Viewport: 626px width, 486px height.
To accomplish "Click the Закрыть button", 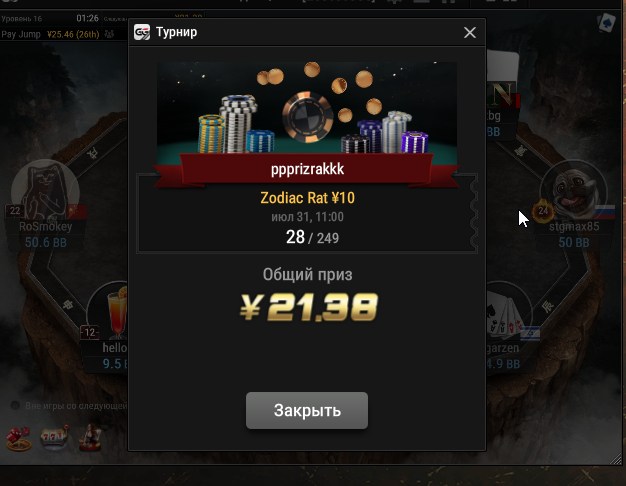I will [x=307, y=410].
